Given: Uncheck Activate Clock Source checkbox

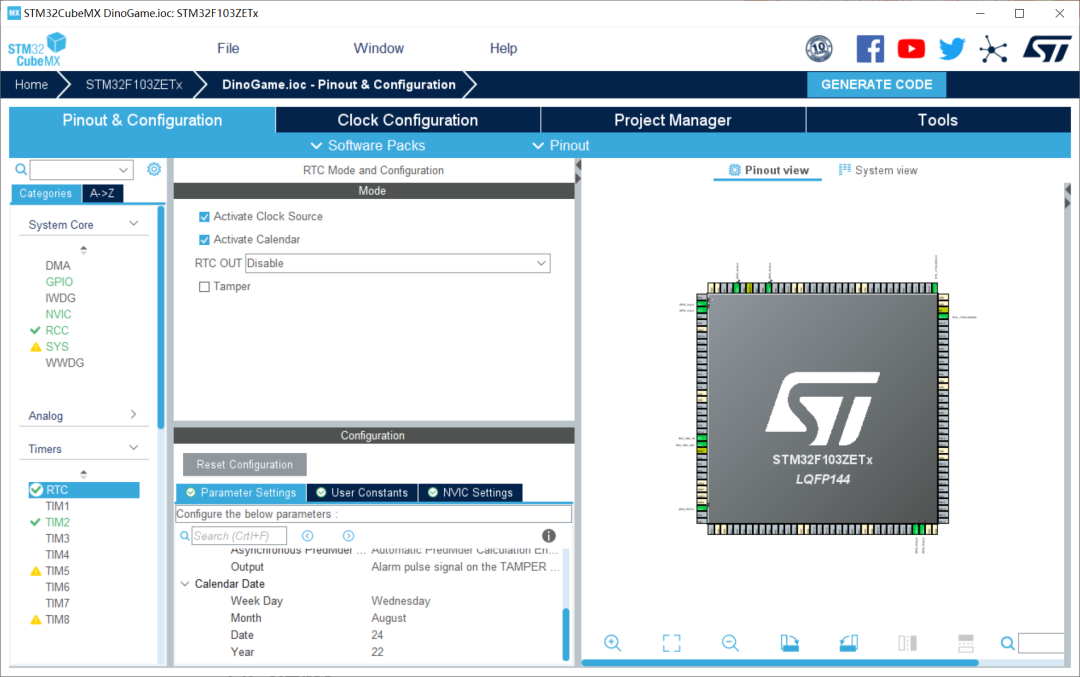Looking at the screenshot, I should (205, 217).
